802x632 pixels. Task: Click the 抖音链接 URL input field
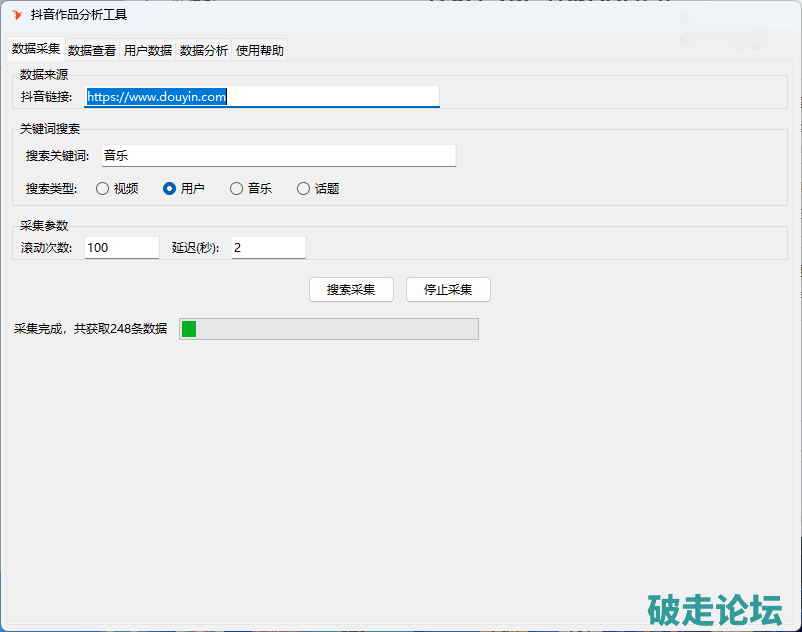coord(262,97)
